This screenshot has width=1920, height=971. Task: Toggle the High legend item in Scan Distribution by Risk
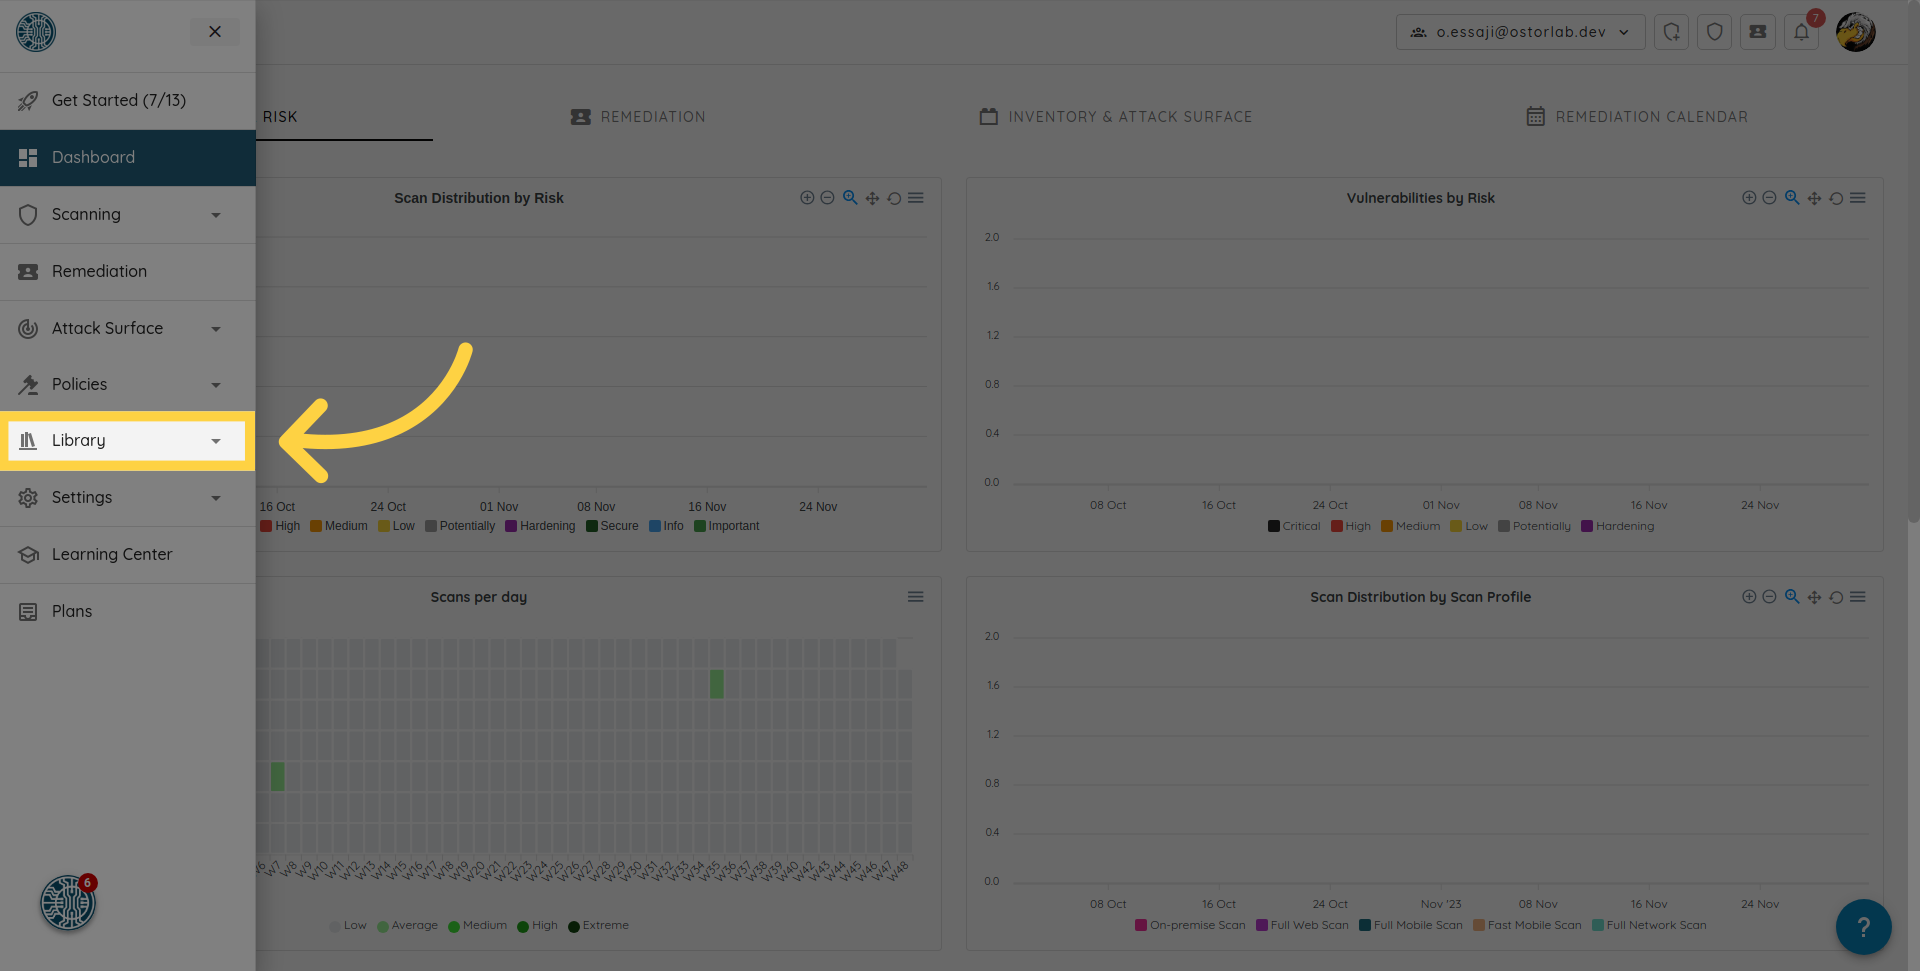click(280, 526)
